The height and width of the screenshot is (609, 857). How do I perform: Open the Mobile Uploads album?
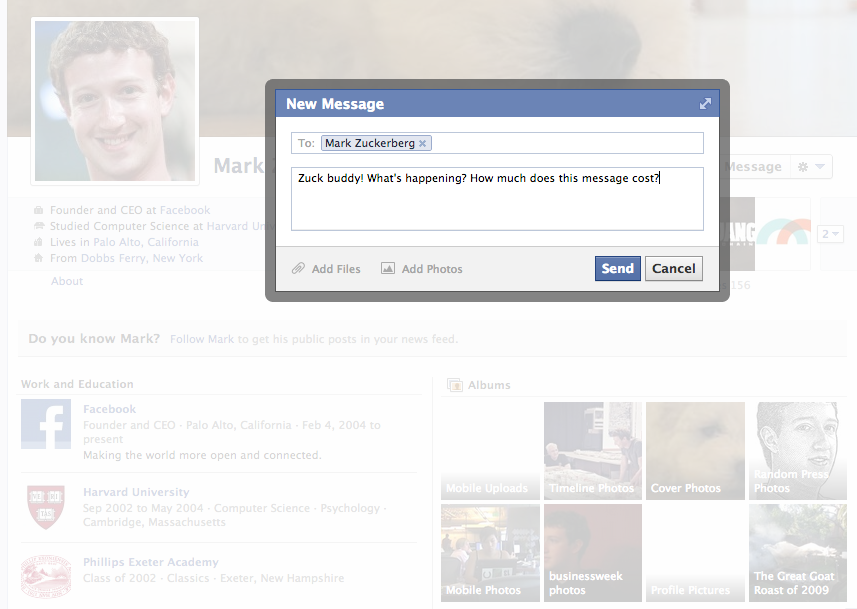point(490,451)
